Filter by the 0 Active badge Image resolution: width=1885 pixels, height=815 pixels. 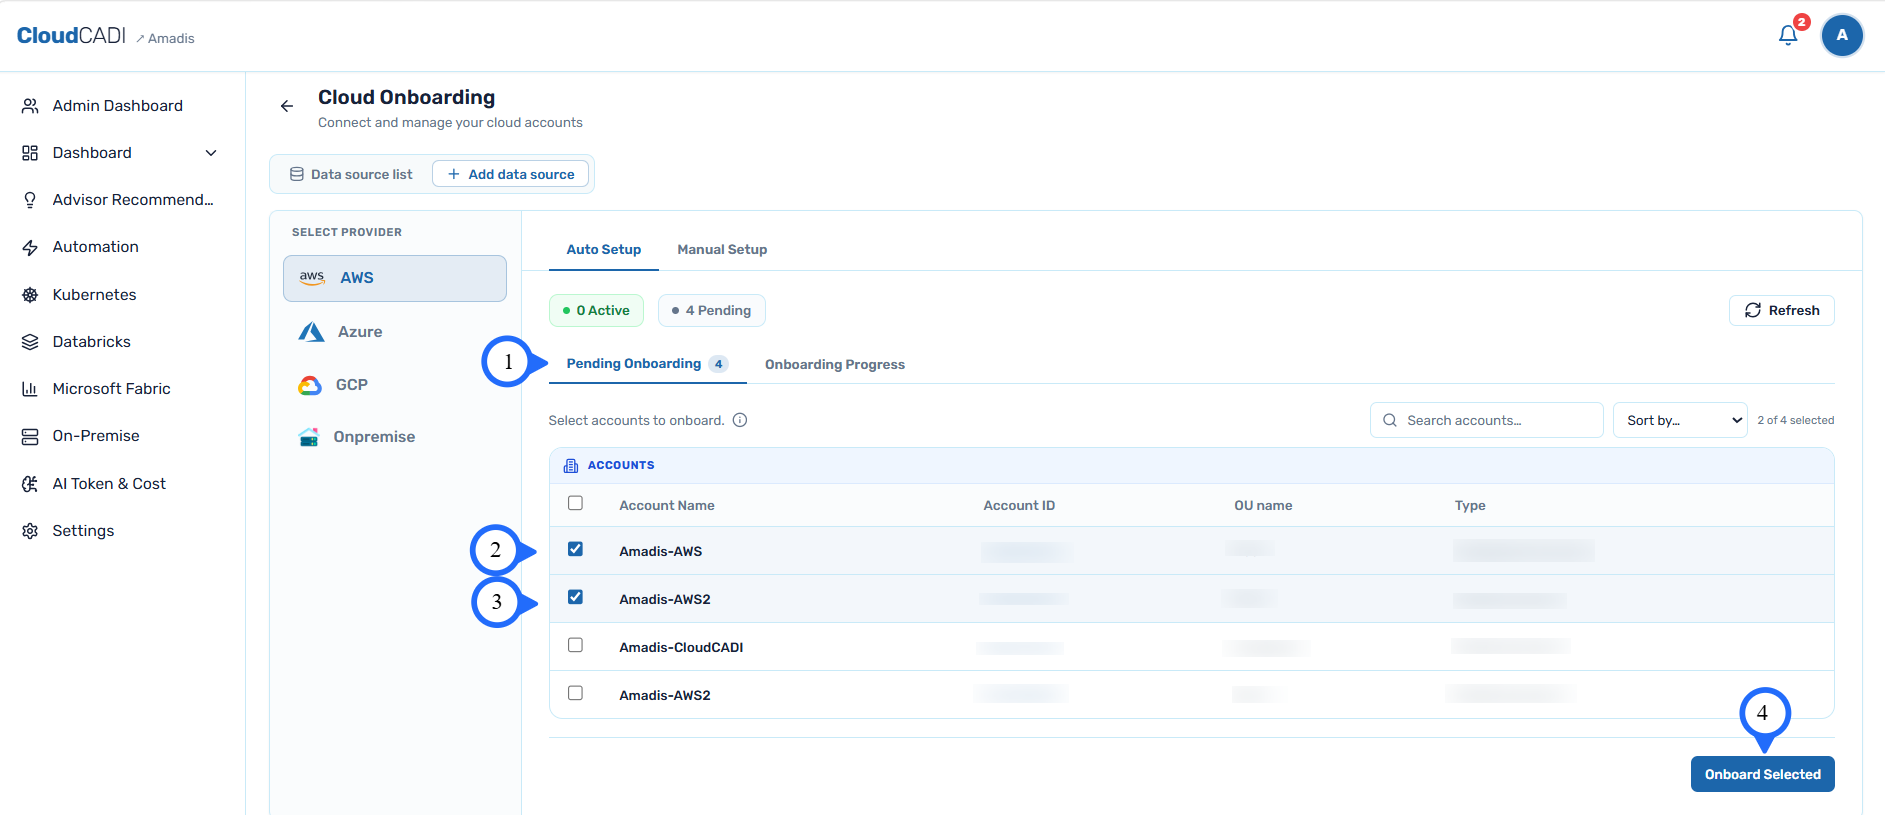[x=596, y=310]
